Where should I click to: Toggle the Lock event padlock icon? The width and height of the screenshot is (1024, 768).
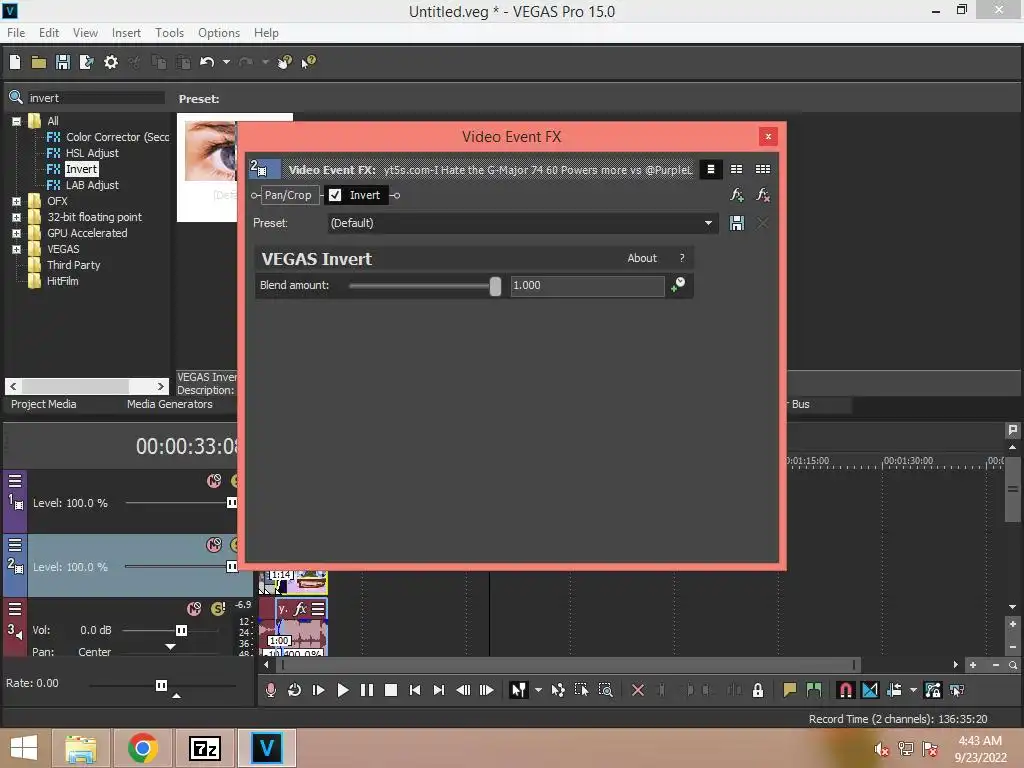[x=758, y=690]
